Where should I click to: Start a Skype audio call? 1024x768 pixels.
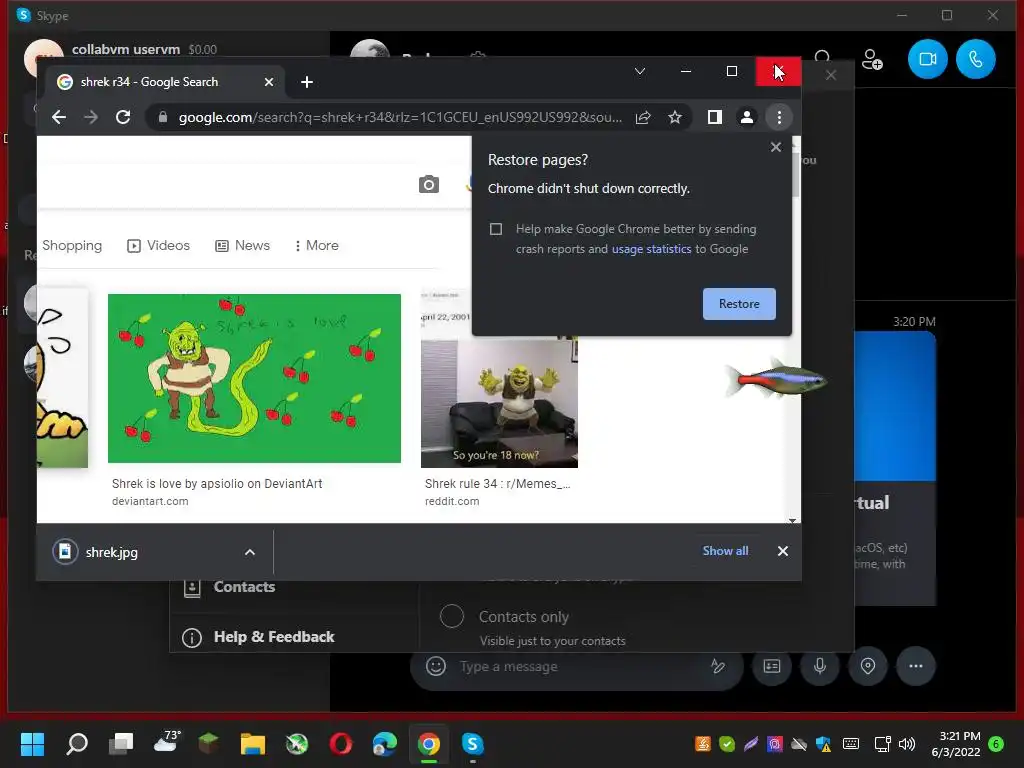[976, 59]
